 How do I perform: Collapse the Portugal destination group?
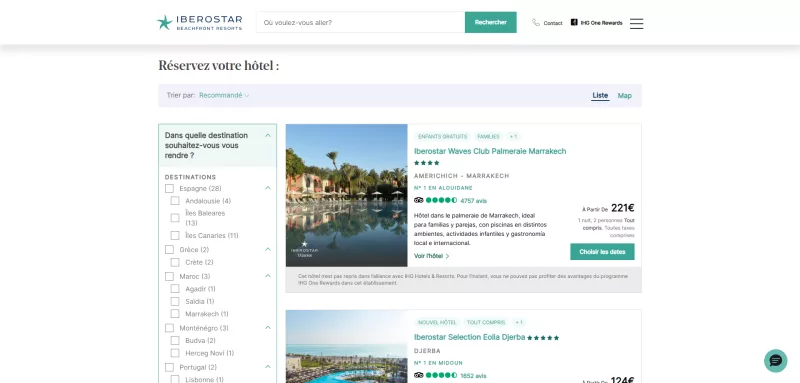coord(268,367)
